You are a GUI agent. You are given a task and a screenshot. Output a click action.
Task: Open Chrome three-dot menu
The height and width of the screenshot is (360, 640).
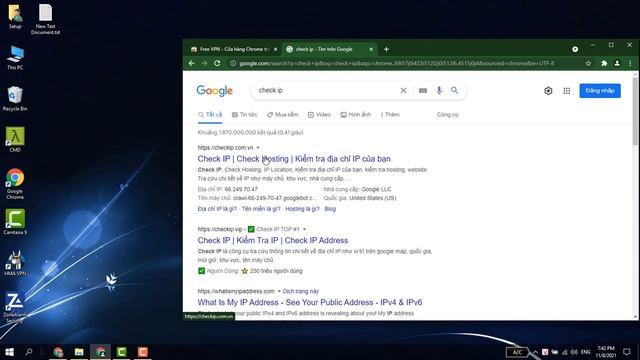coord(630,63)
